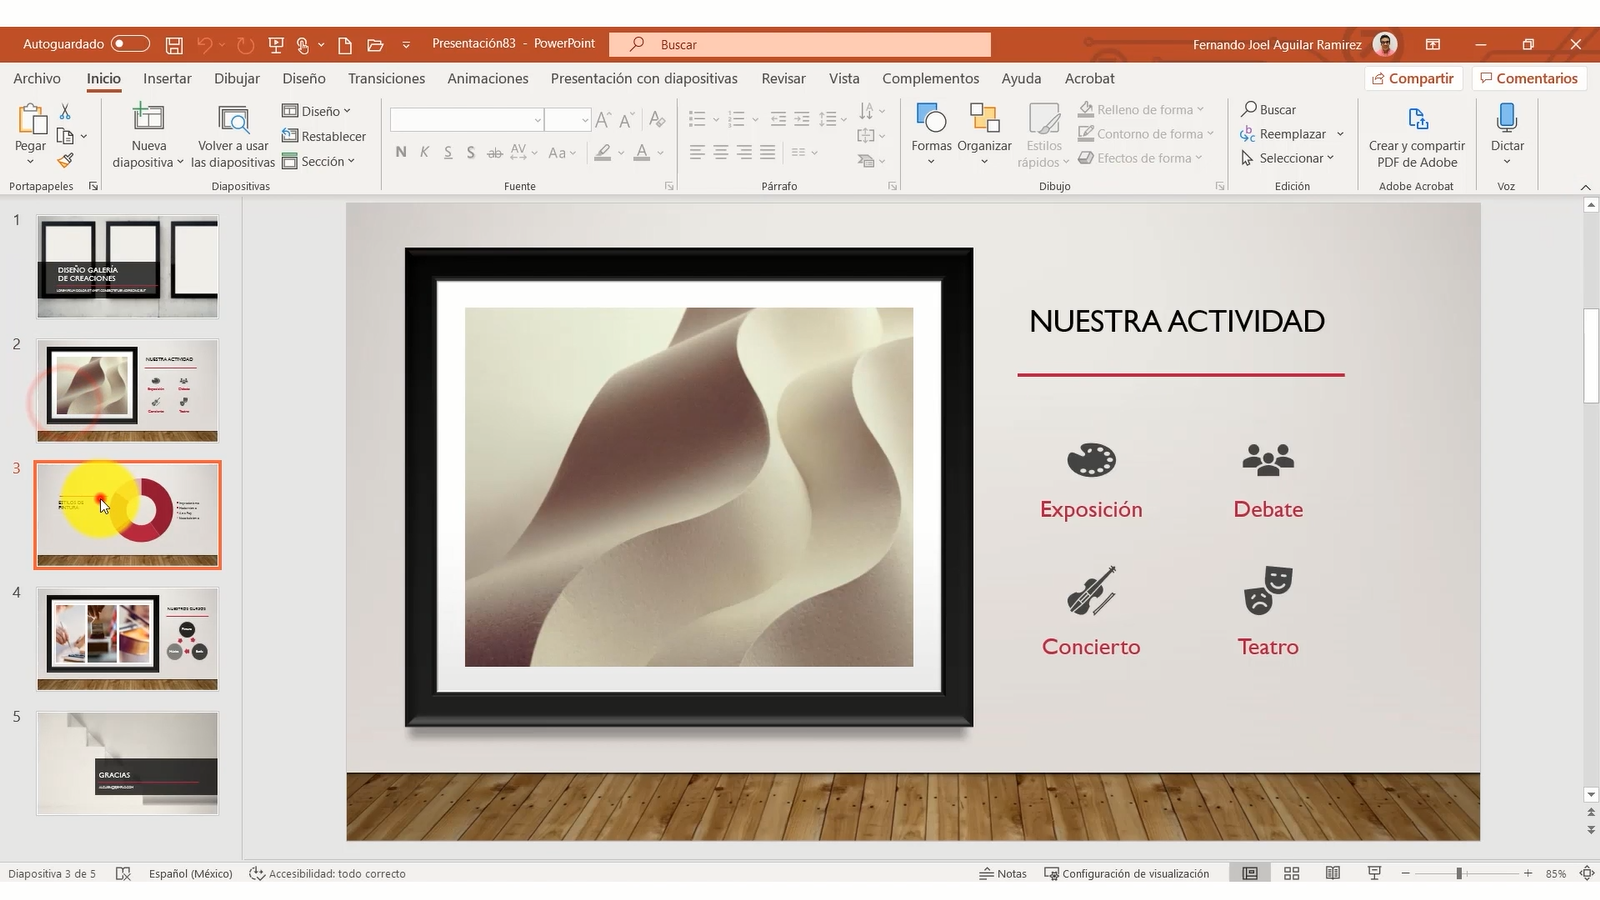Viewport: 1600px width, 900px height.
Task: Switch to the Insertar tab
Action: (167, 78)
